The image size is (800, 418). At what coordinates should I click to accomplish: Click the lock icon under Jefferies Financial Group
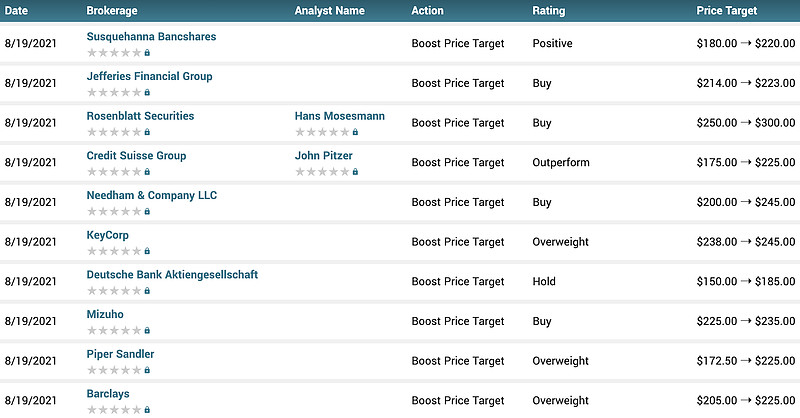pos(147,92)
